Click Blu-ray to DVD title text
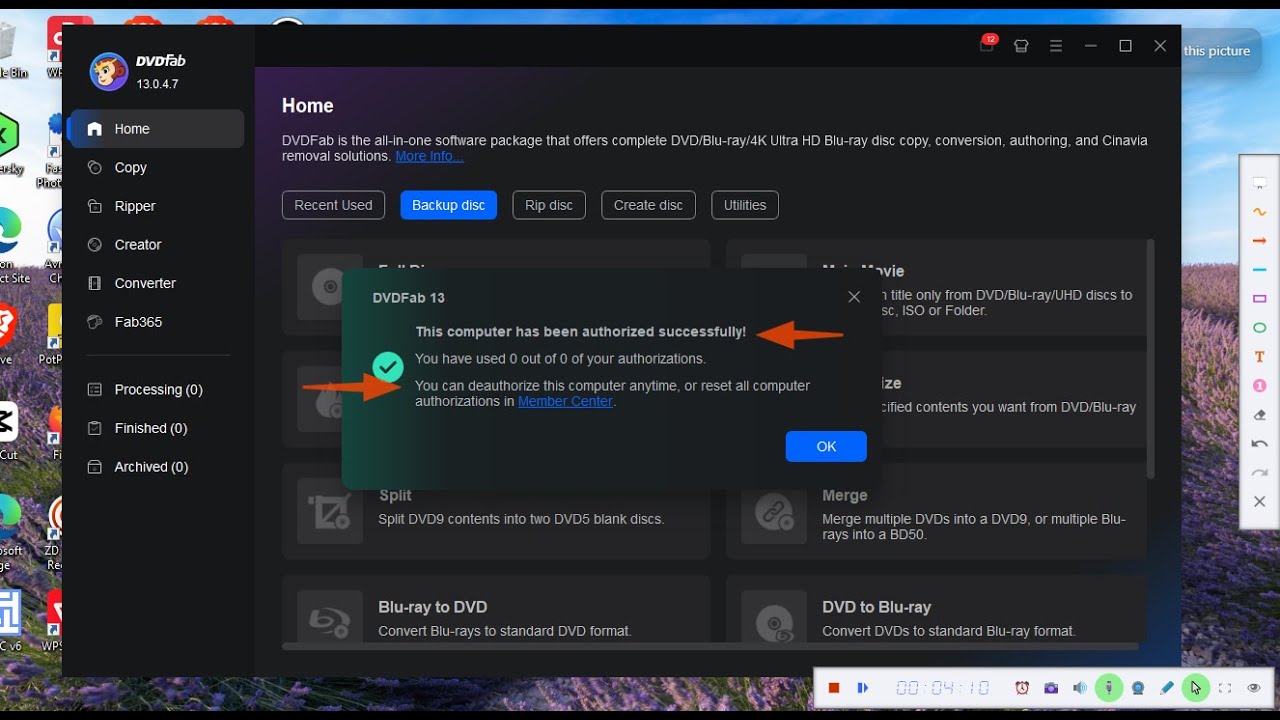 pyautogui.click(x=433, y=607)
